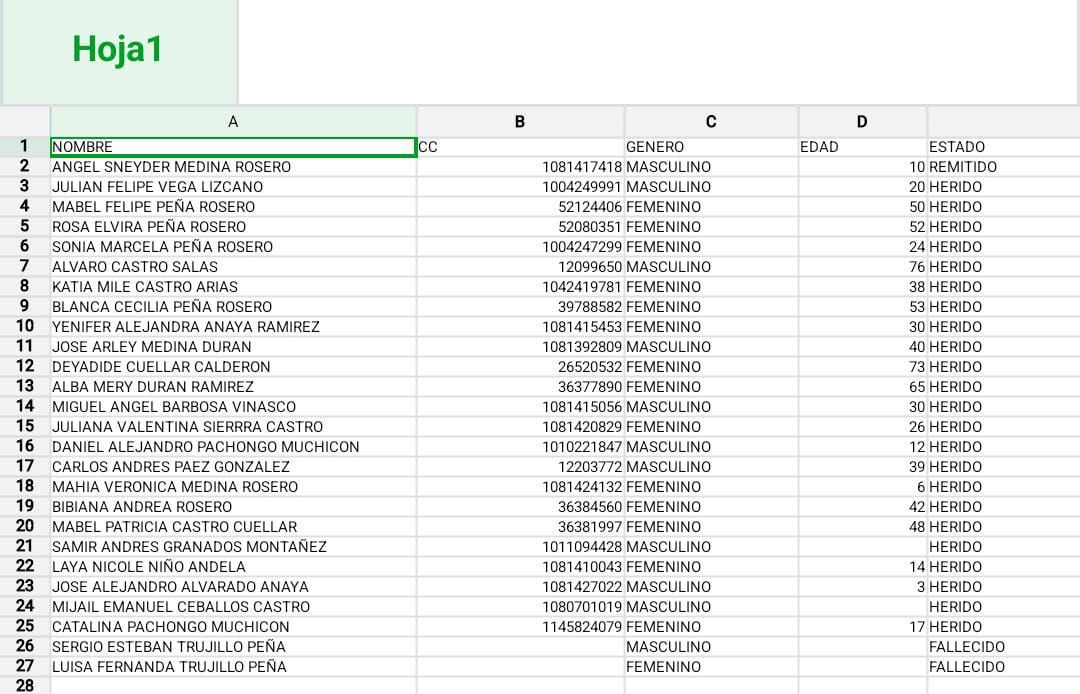Select the cell DEYADIDE CUELLAR CALDERON
The image size is (1080, 694).
(233, 367)
